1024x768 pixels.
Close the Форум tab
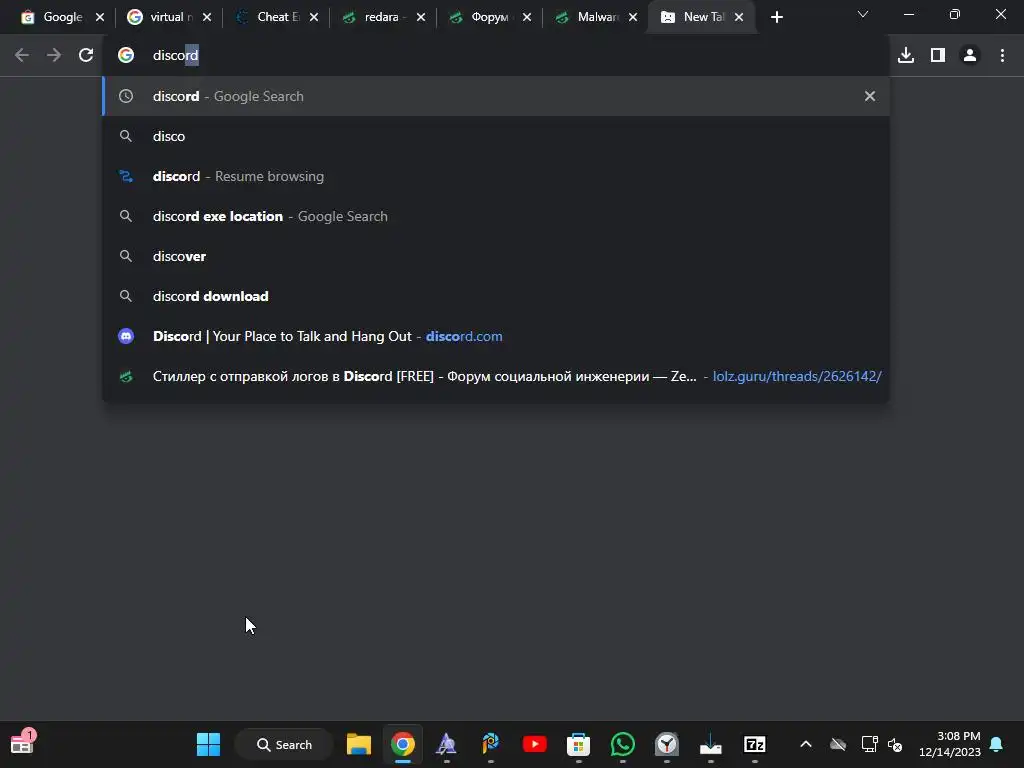(x=527, y=18)
